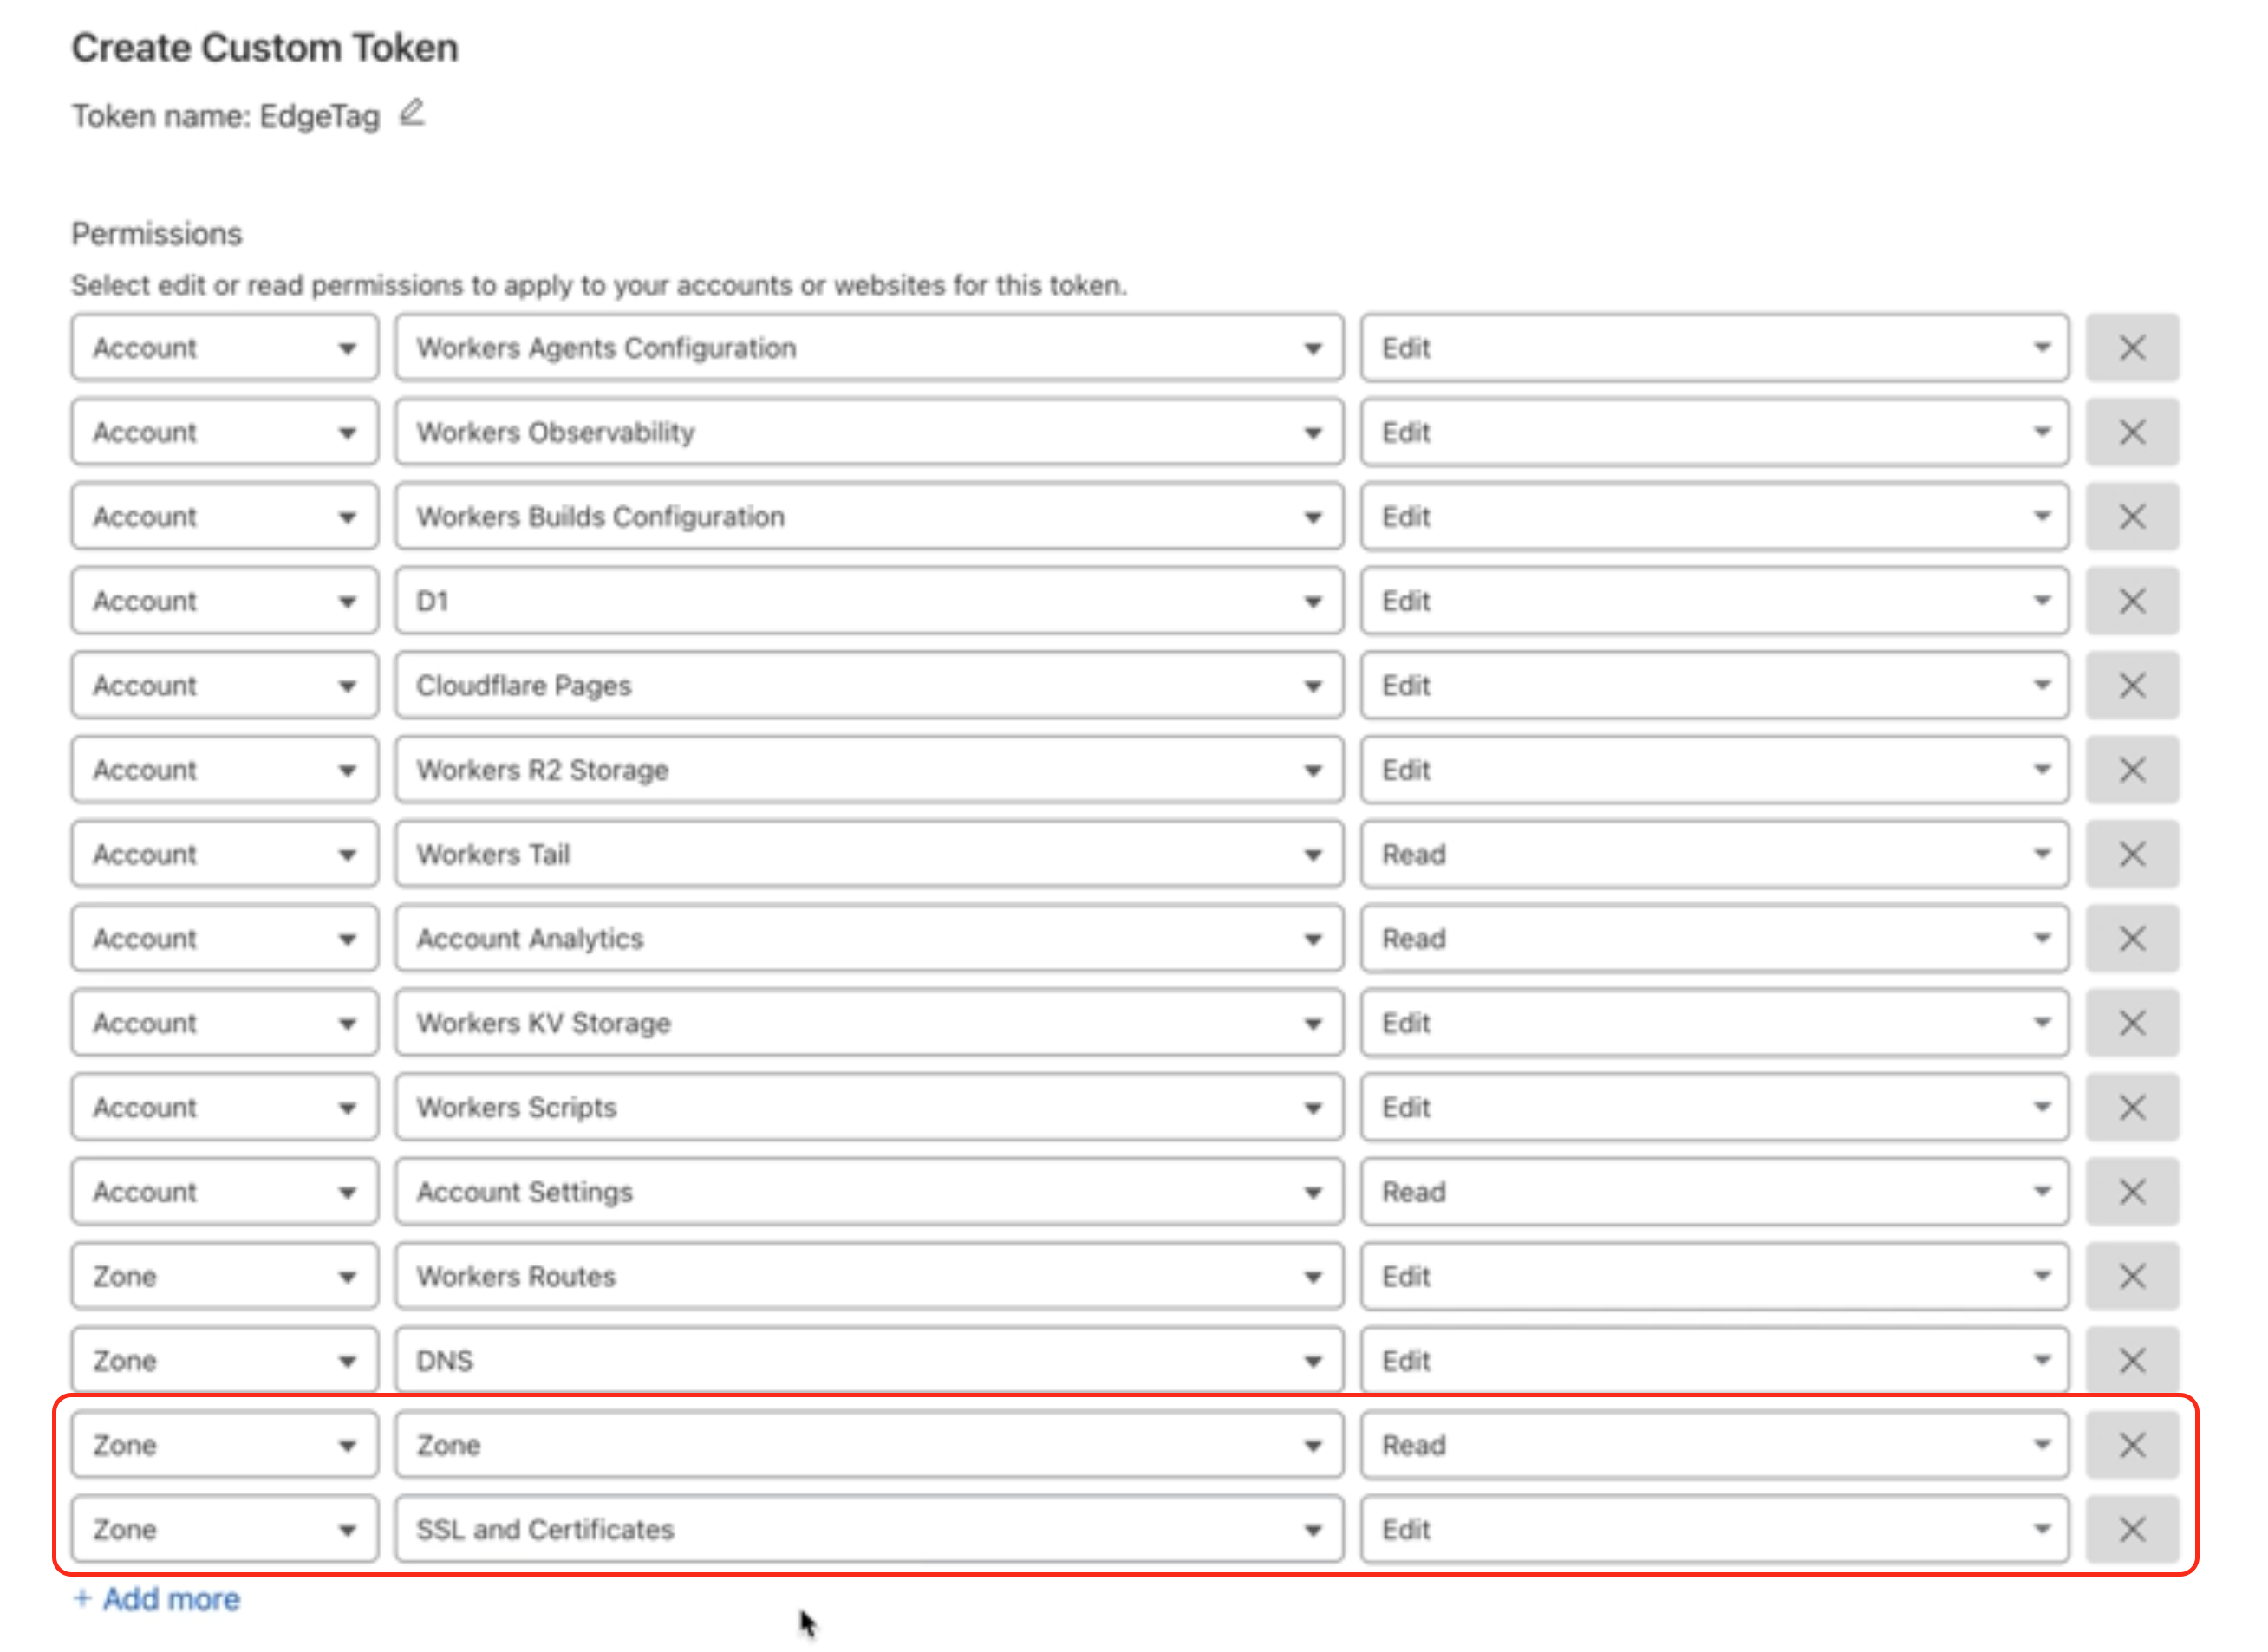Delete the DNS permission row
The image size is (2268, 1652).
tap(2131, 1360)
